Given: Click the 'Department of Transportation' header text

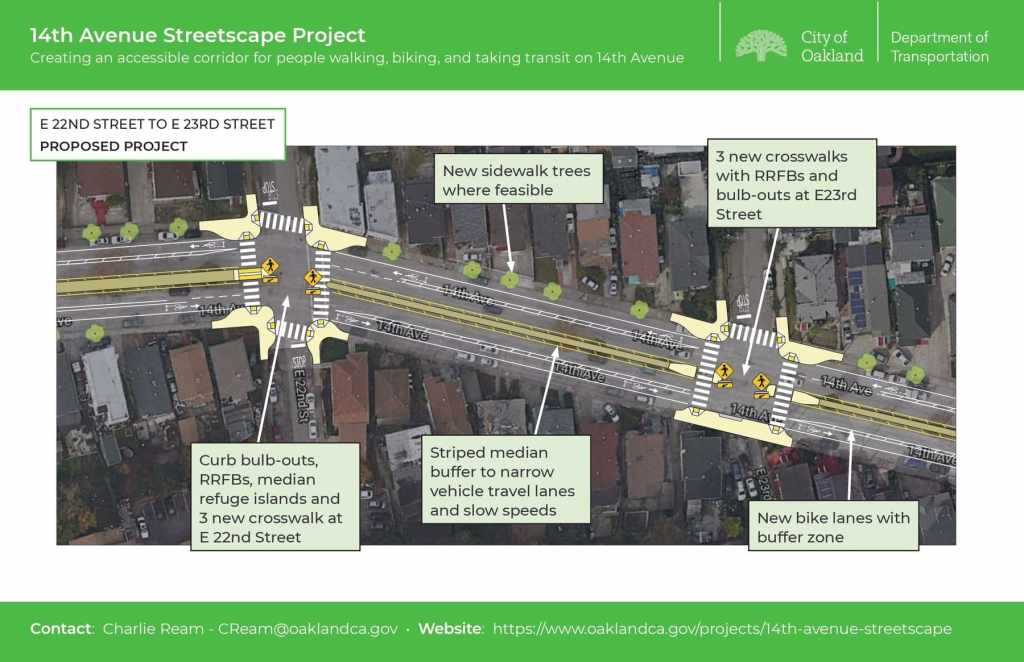Looking at the screenshot, I should tap(939, 46).
